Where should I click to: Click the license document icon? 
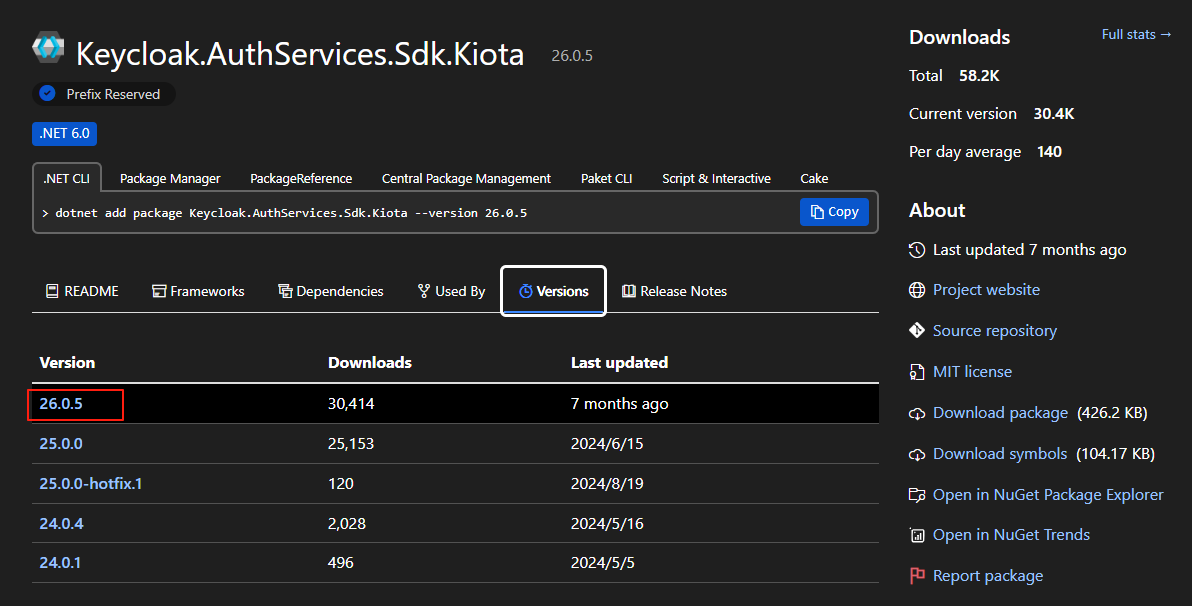click(917, 372)
